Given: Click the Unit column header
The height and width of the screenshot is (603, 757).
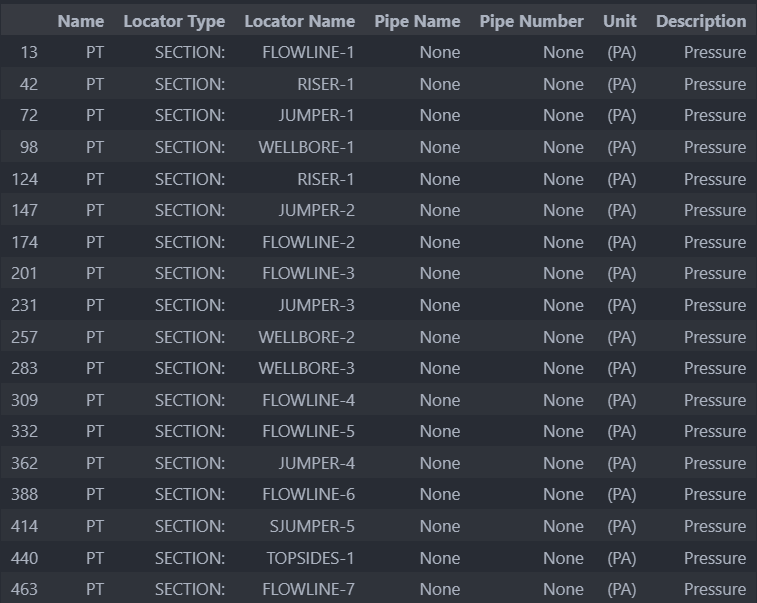Looking at the screenshot, I should pyautogui.click(x=620, y=21).
